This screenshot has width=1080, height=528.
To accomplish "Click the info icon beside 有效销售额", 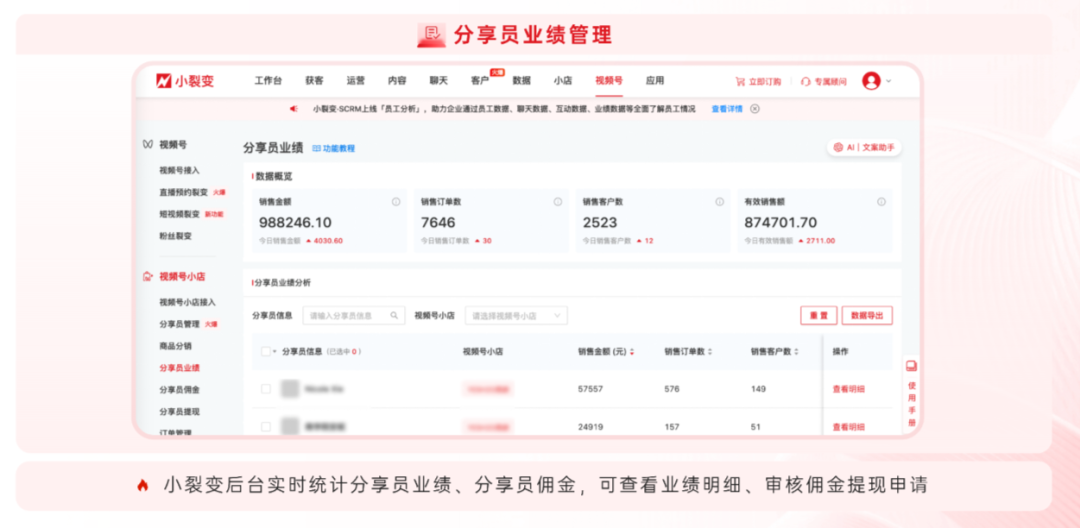I will pyautogui.click(x=881, y=202).
